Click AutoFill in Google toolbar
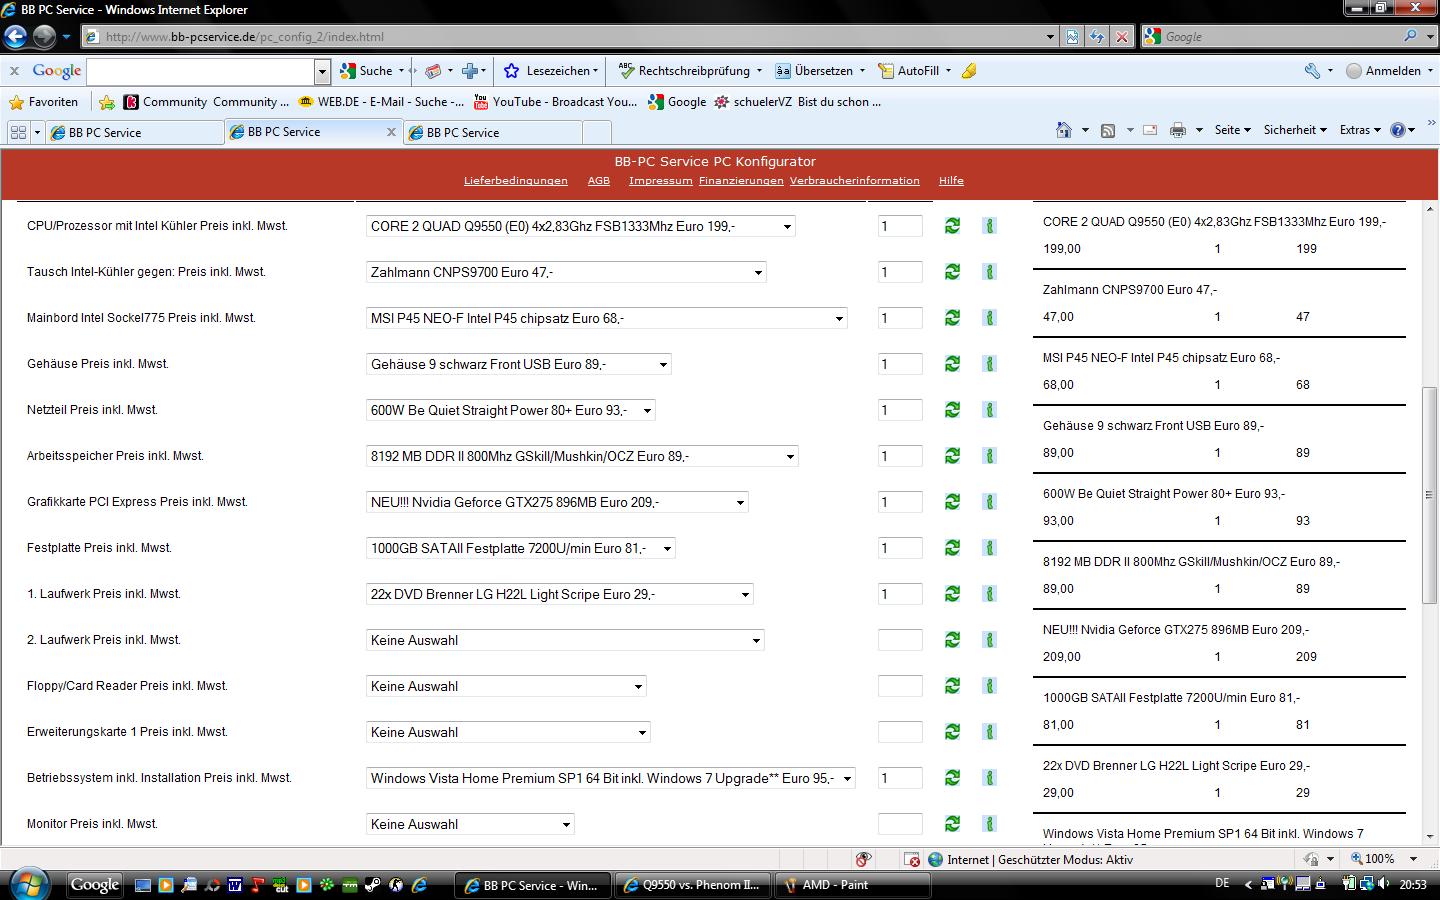This screenshot has width=1440, height=900. (914, 71)
